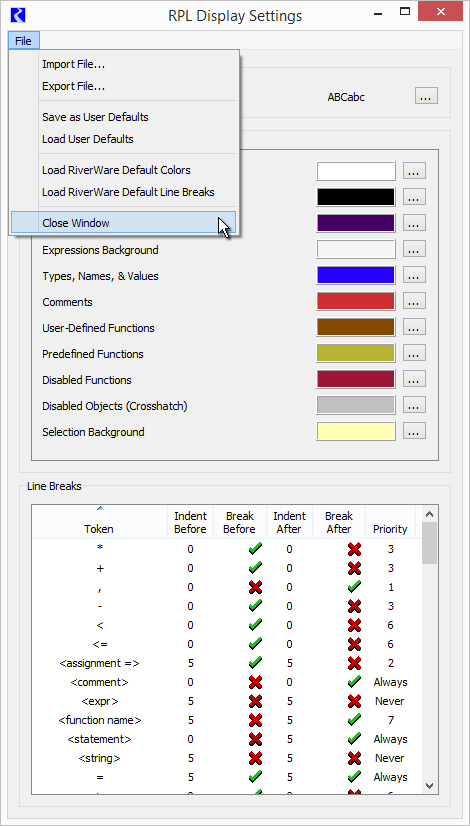This screenshot has height=826, width=470.
Task: Toggle Break After checkmark for <statement>
Action: coord(355,739)
